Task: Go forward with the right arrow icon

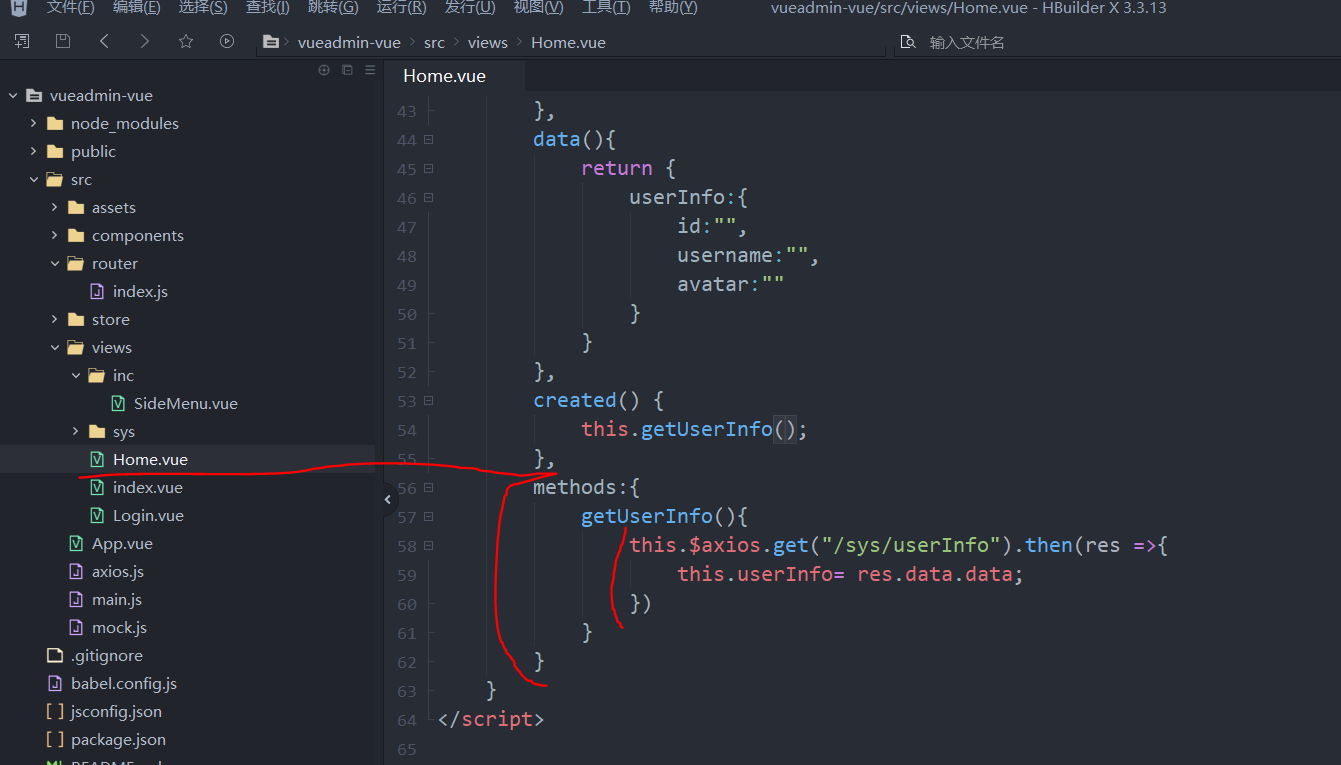Action: pos(145,41)
